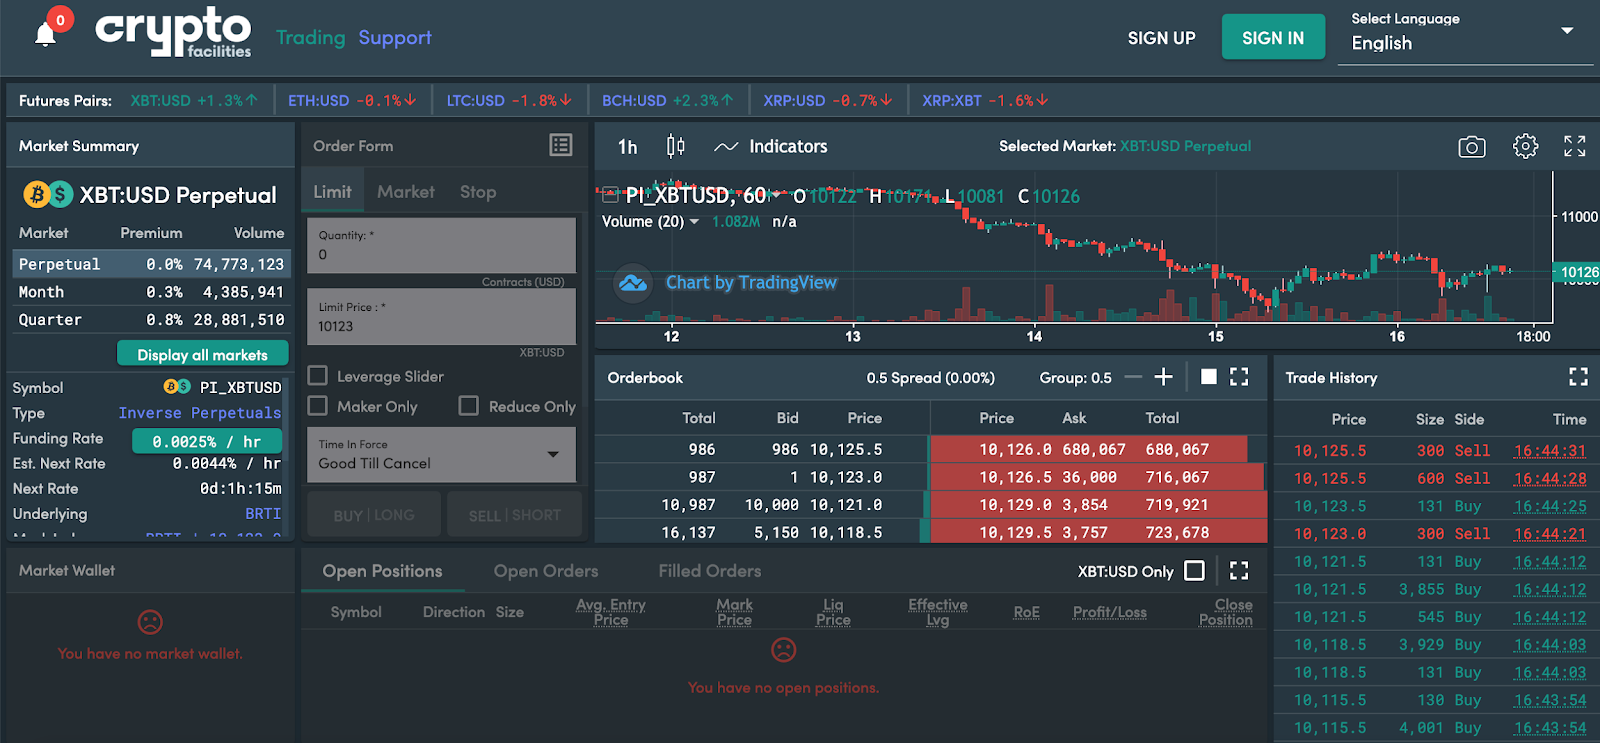Collapse the PI_XBTUSD chart legend
The width and height of the screenshot is (1600, 743).
coord(609,195)
